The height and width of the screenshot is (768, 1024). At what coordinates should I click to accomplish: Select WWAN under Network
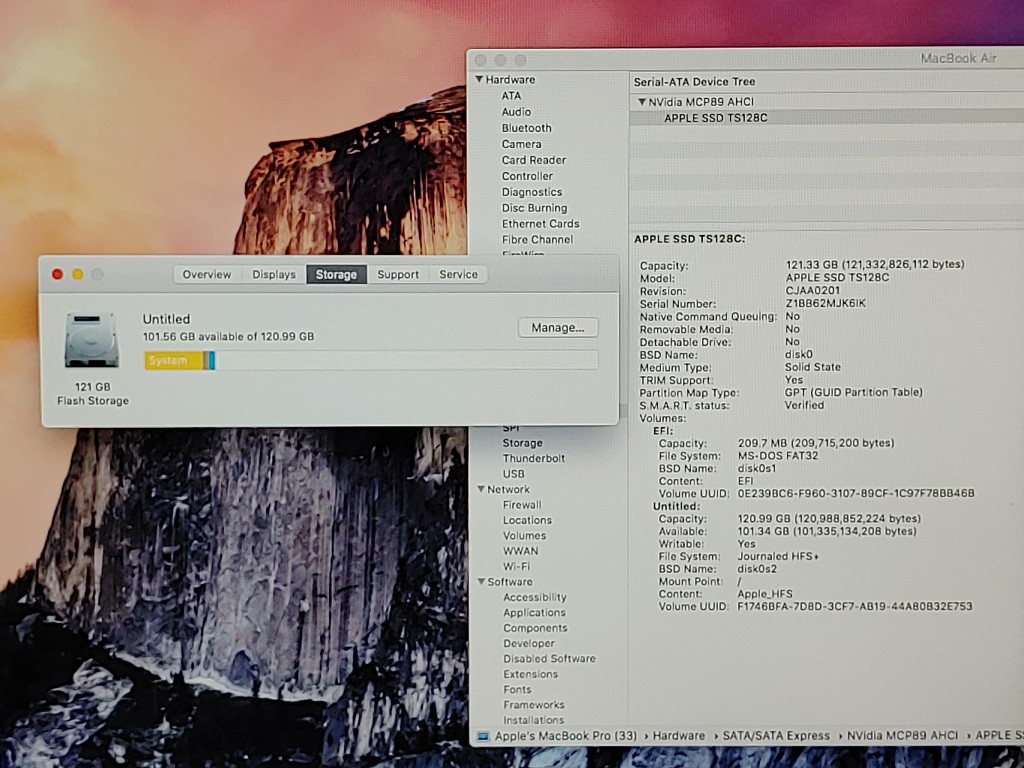coord(520,551)
